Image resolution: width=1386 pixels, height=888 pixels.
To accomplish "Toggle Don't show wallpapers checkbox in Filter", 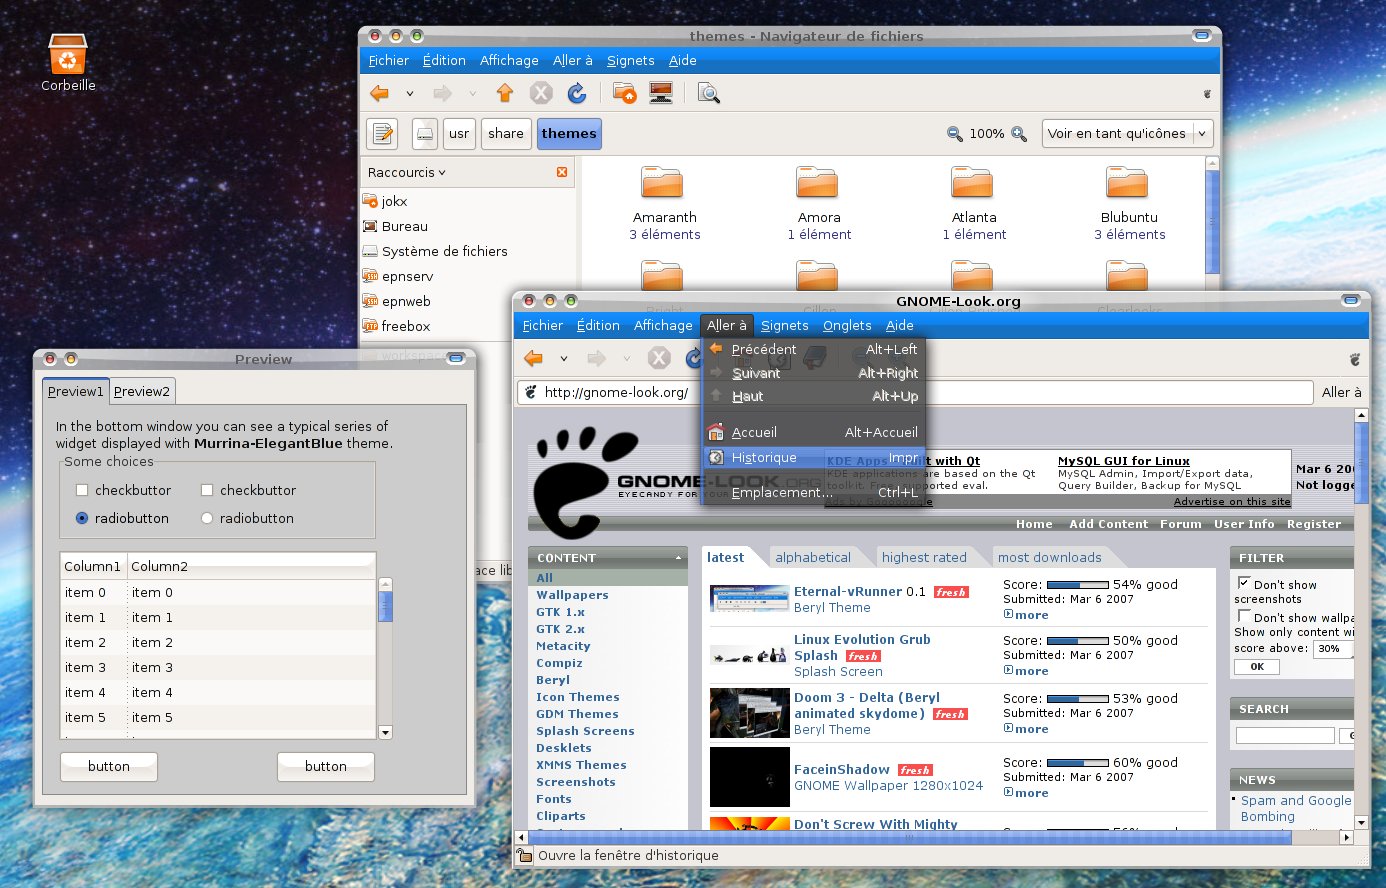I will pyautogui.click(x=1244, y=616).
